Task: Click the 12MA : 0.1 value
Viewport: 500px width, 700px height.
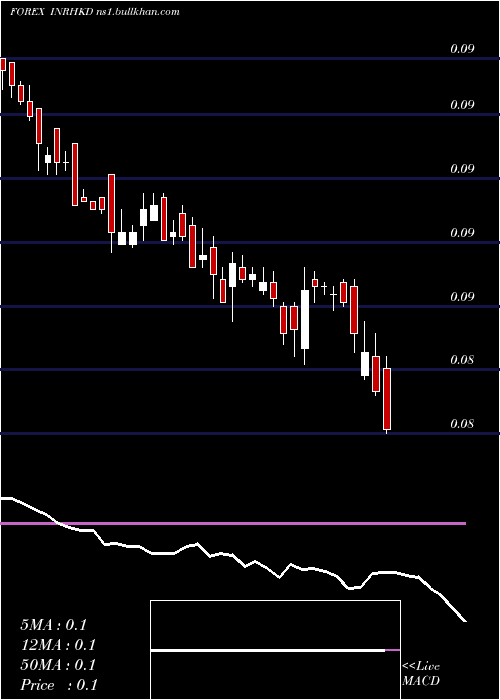Action: pyautogui.click(x=58, y=645)
